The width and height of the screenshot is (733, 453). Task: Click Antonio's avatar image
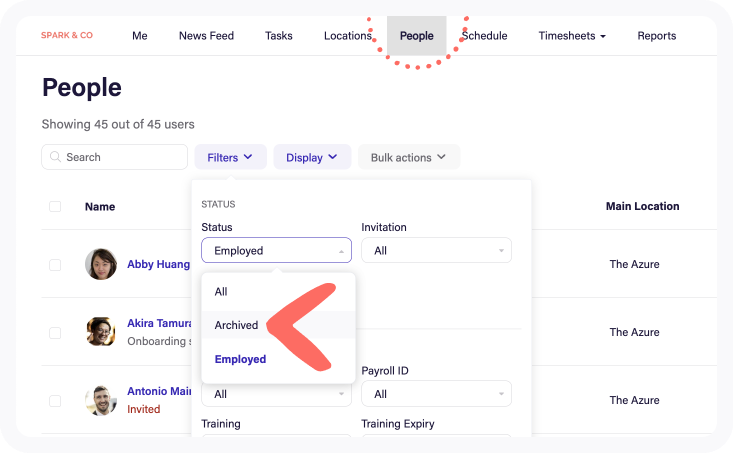[x=101, y=400]
